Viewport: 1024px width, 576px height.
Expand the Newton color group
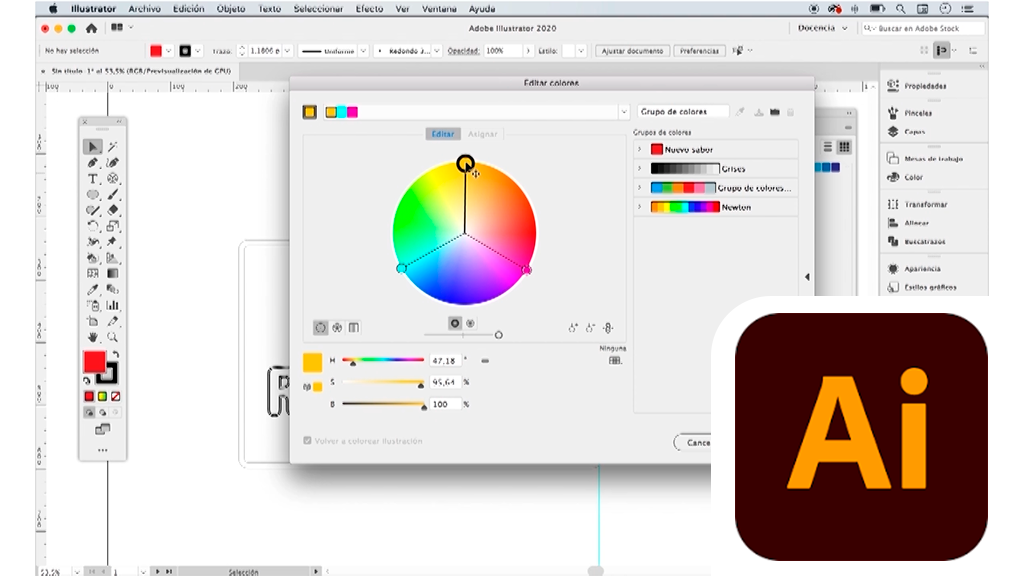[x=640, y=207]
